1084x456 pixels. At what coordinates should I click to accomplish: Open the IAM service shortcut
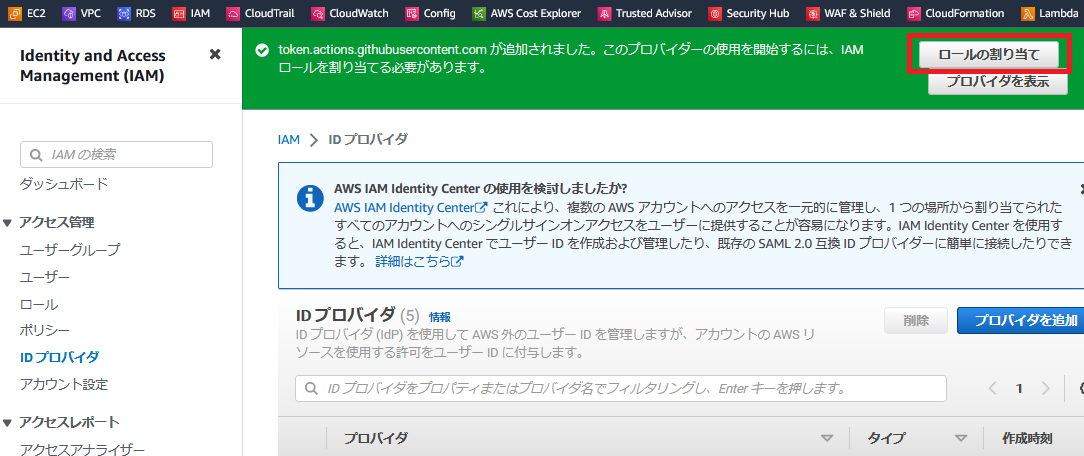pos(191,13)
